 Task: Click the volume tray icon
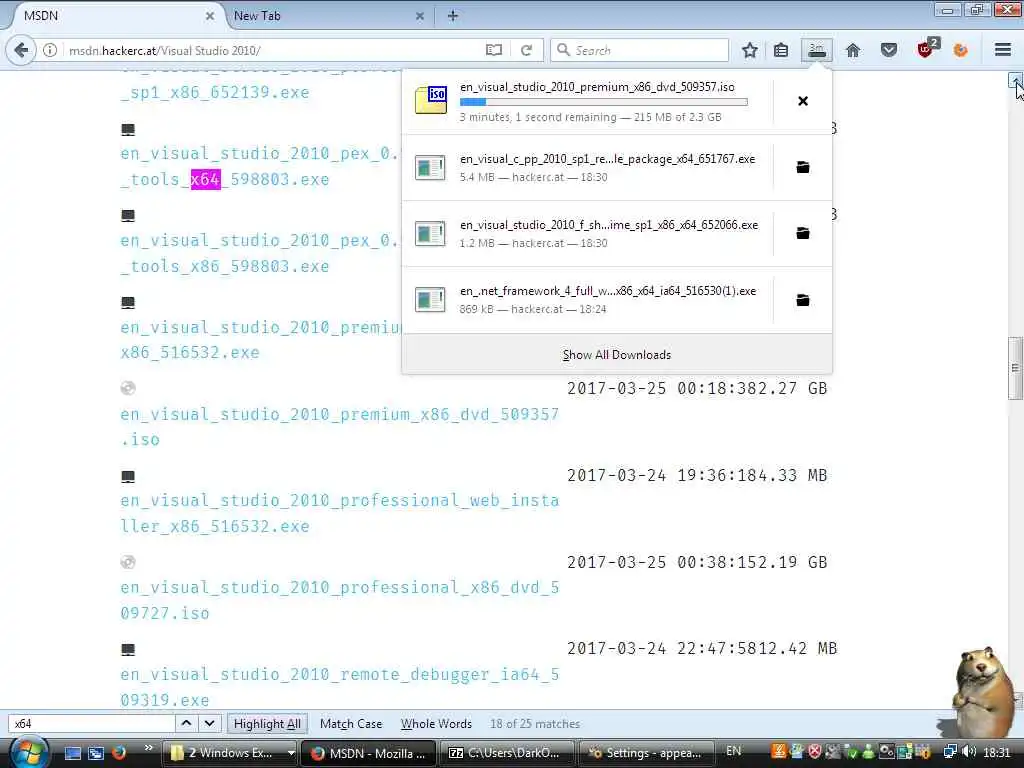[x=969, y=752]
